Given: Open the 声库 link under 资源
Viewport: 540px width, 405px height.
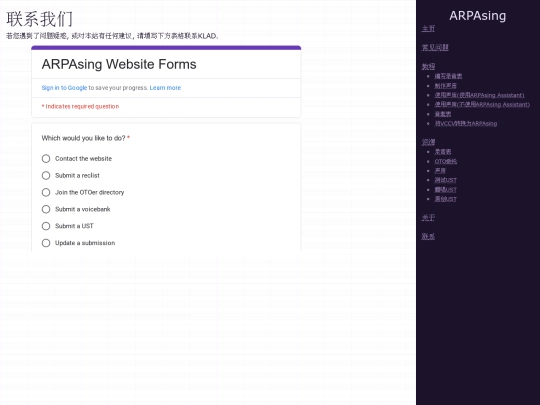Looking at the screenshot, I should point(440,170).
